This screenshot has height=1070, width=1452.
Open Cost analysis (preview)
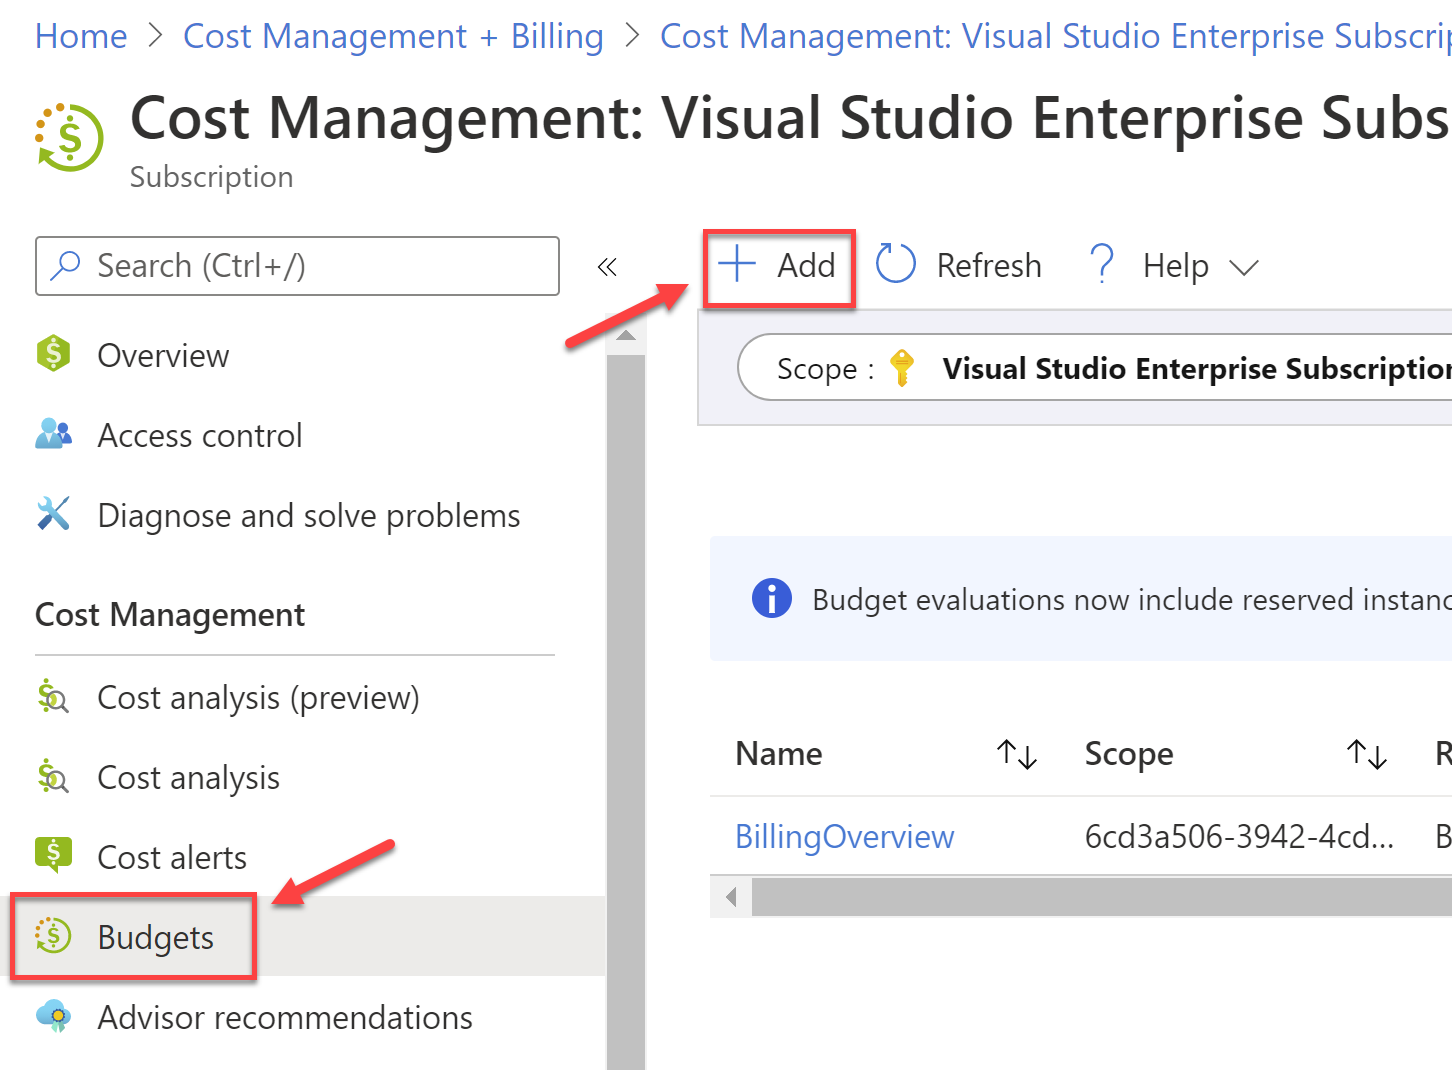click(258, 698)
